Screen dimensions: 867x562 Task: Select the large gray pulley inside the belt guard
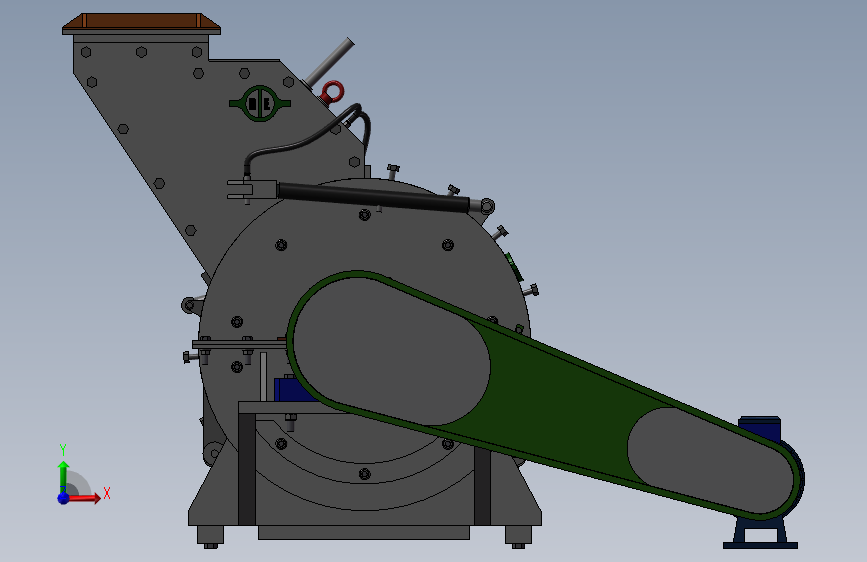point(391,351)
